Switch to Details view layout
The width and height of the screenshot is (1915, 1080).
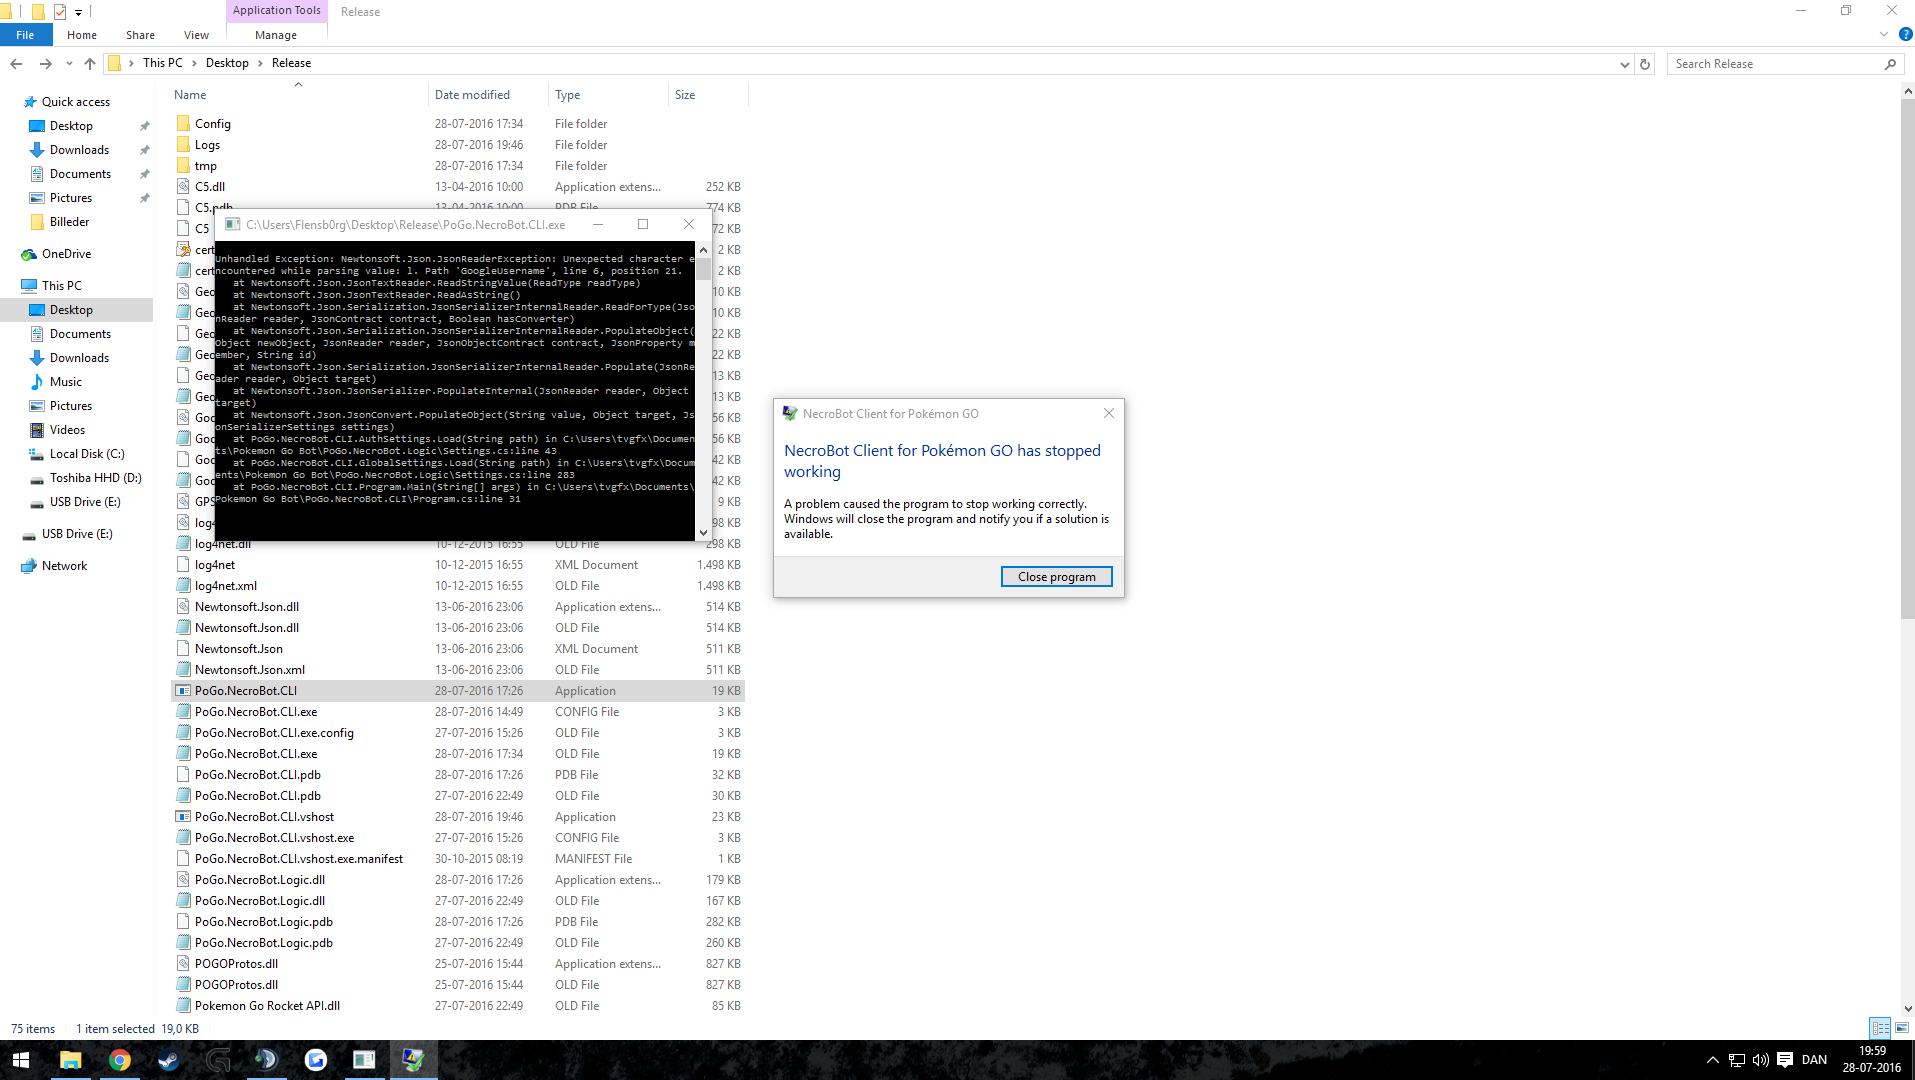tap(1880, 1028)
